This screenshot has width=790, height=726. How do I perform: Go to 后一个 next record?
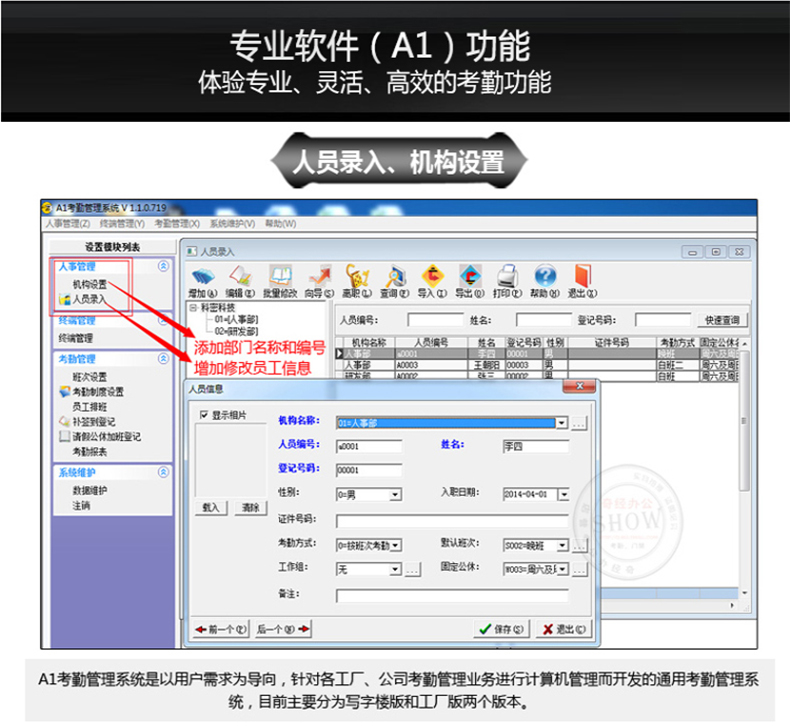click(x=283, y=629)
